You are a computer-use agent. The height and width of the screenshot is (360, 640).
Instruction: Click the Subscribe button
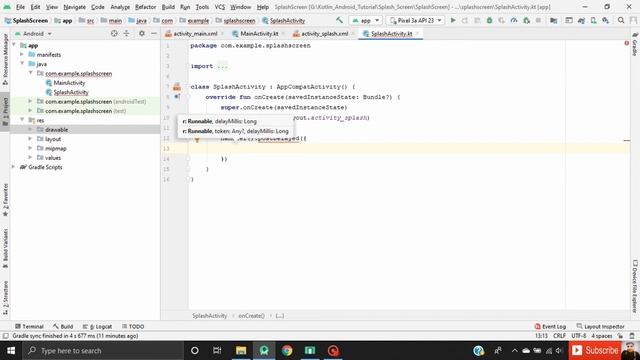tap(595, 350)
